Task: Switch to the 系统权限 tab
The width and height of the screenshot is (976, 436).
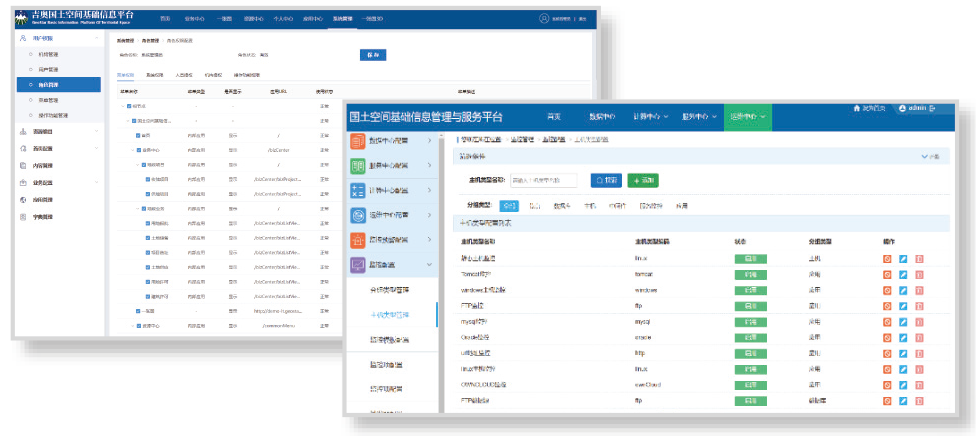Action: (155, 75)
